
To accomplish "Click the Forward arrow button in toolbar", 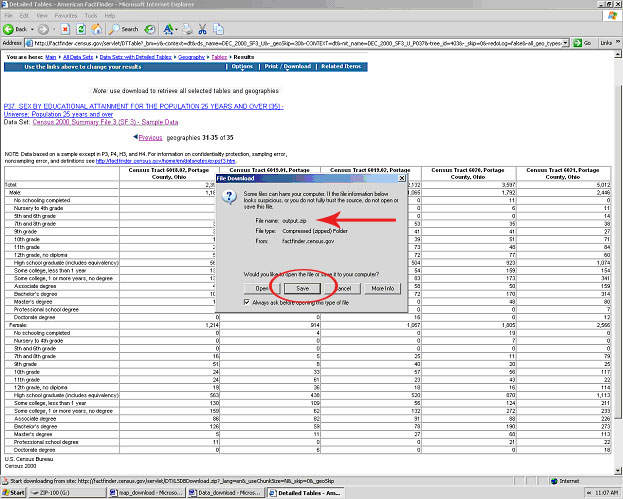I will [43, 29].
